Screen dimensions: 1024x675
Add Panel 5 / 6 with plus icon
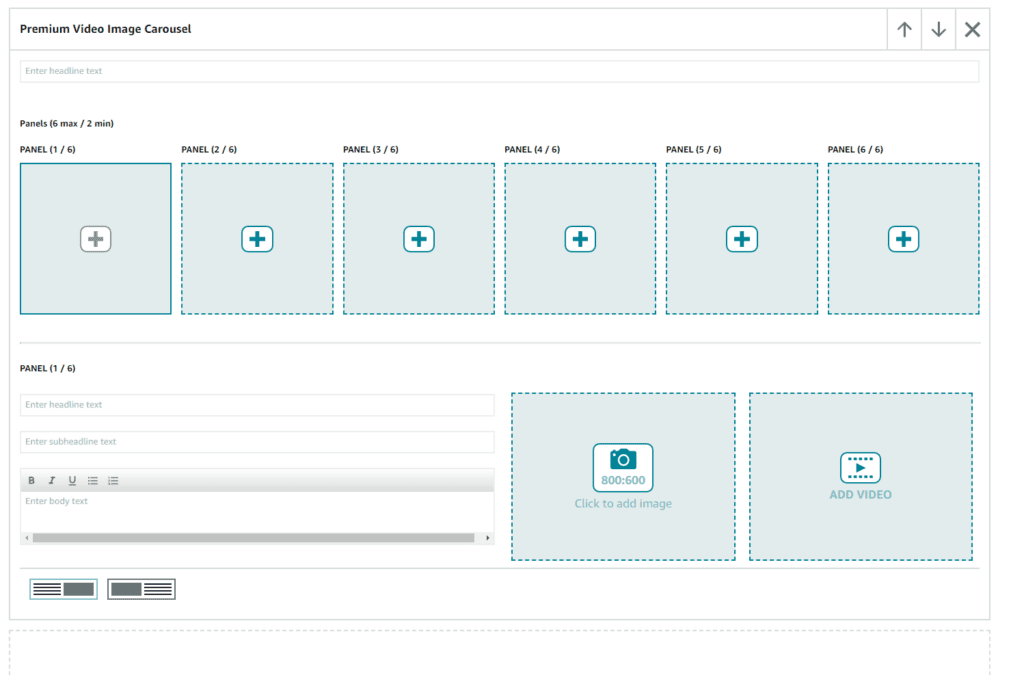pyautogui.click(x=742, y=239)
